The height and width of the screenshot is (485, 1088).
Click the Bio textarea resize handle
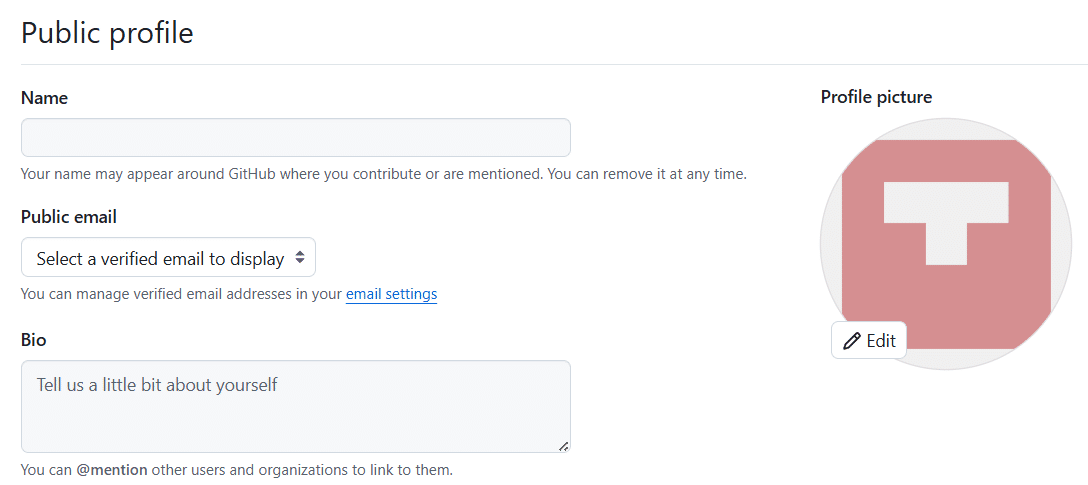563,446
